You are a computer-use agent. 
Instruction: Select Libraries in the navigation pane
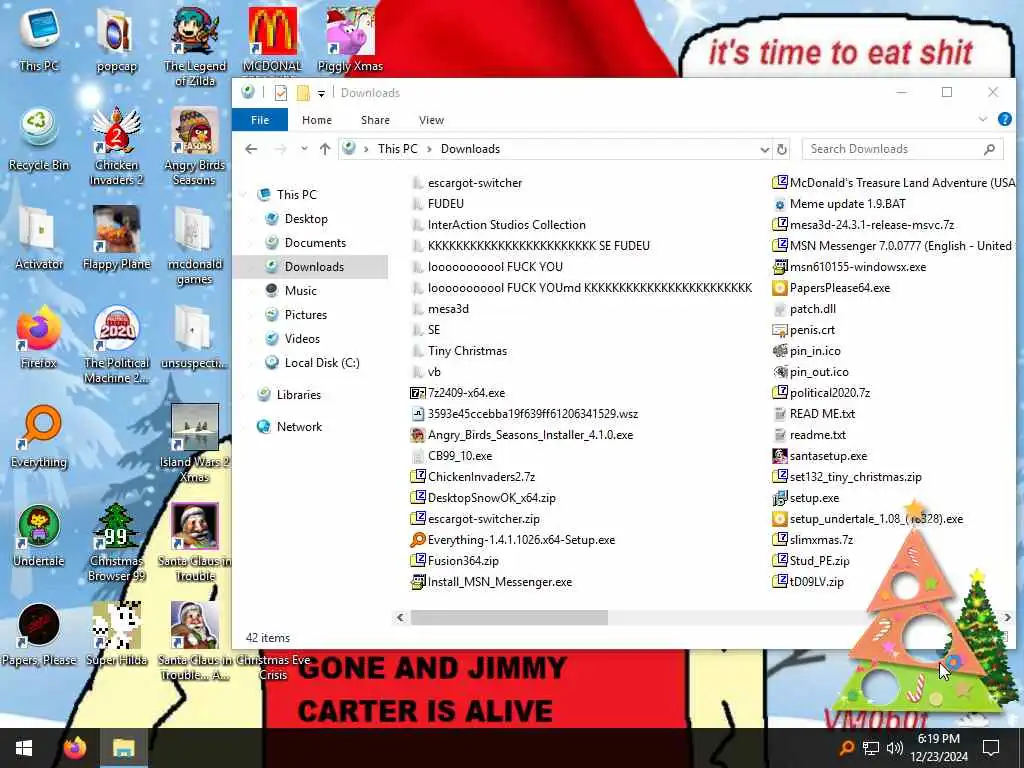[x=298, y=394]
